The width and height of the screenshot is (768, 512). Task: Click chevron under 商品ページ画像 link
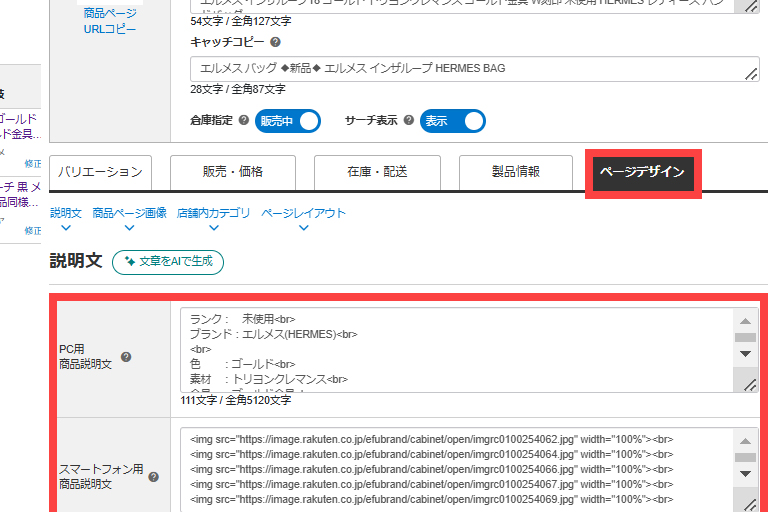pos(129,228)
